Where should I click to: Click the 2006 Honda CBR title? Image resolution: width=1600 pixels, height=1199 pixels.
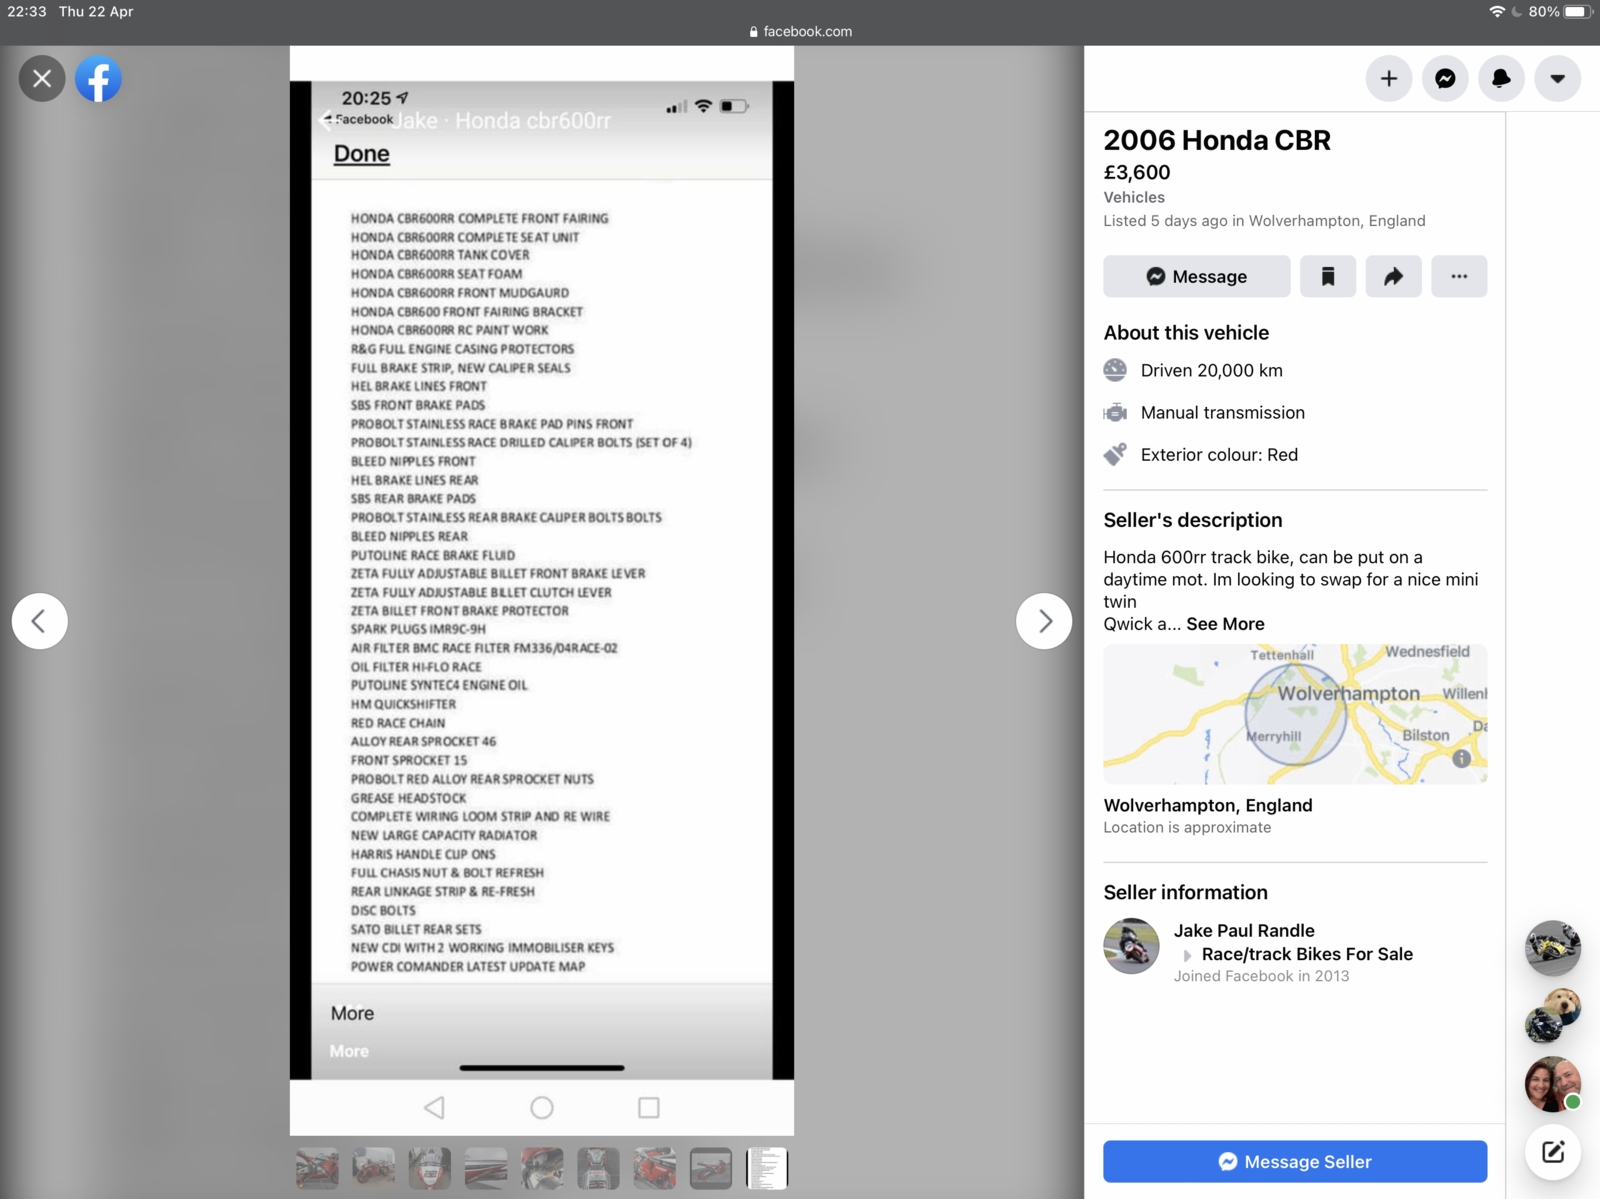coord(1216,141)
